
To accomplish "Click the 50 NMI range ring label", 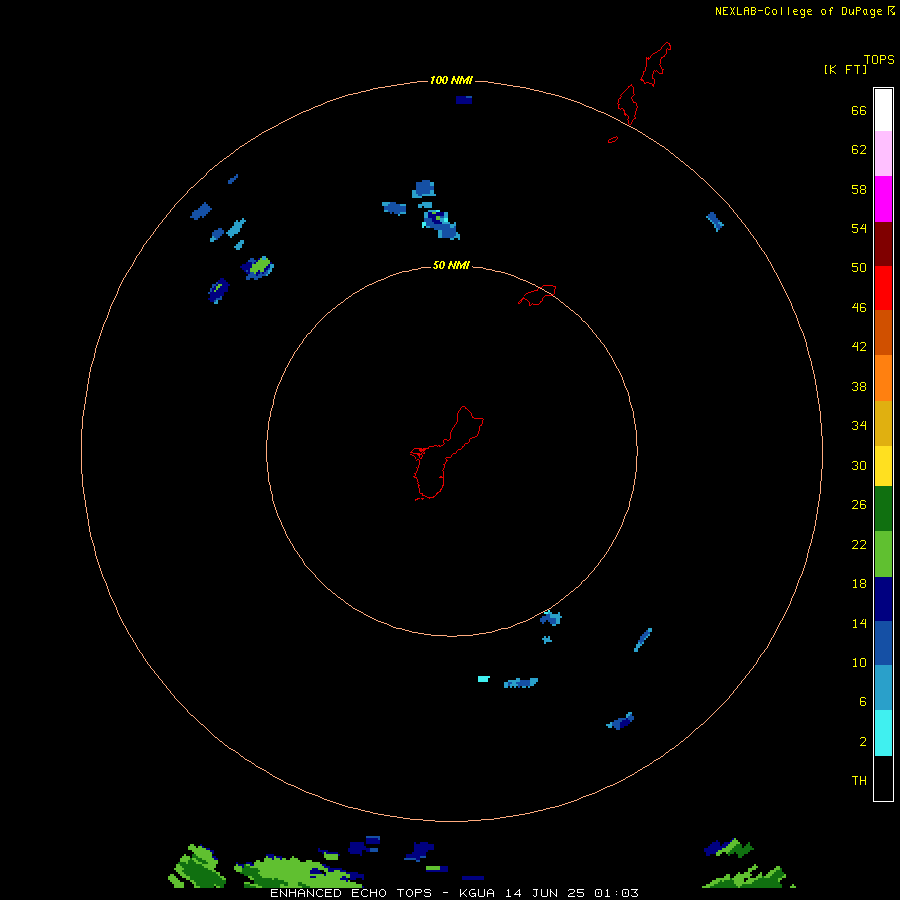I will tap(451, 265).
